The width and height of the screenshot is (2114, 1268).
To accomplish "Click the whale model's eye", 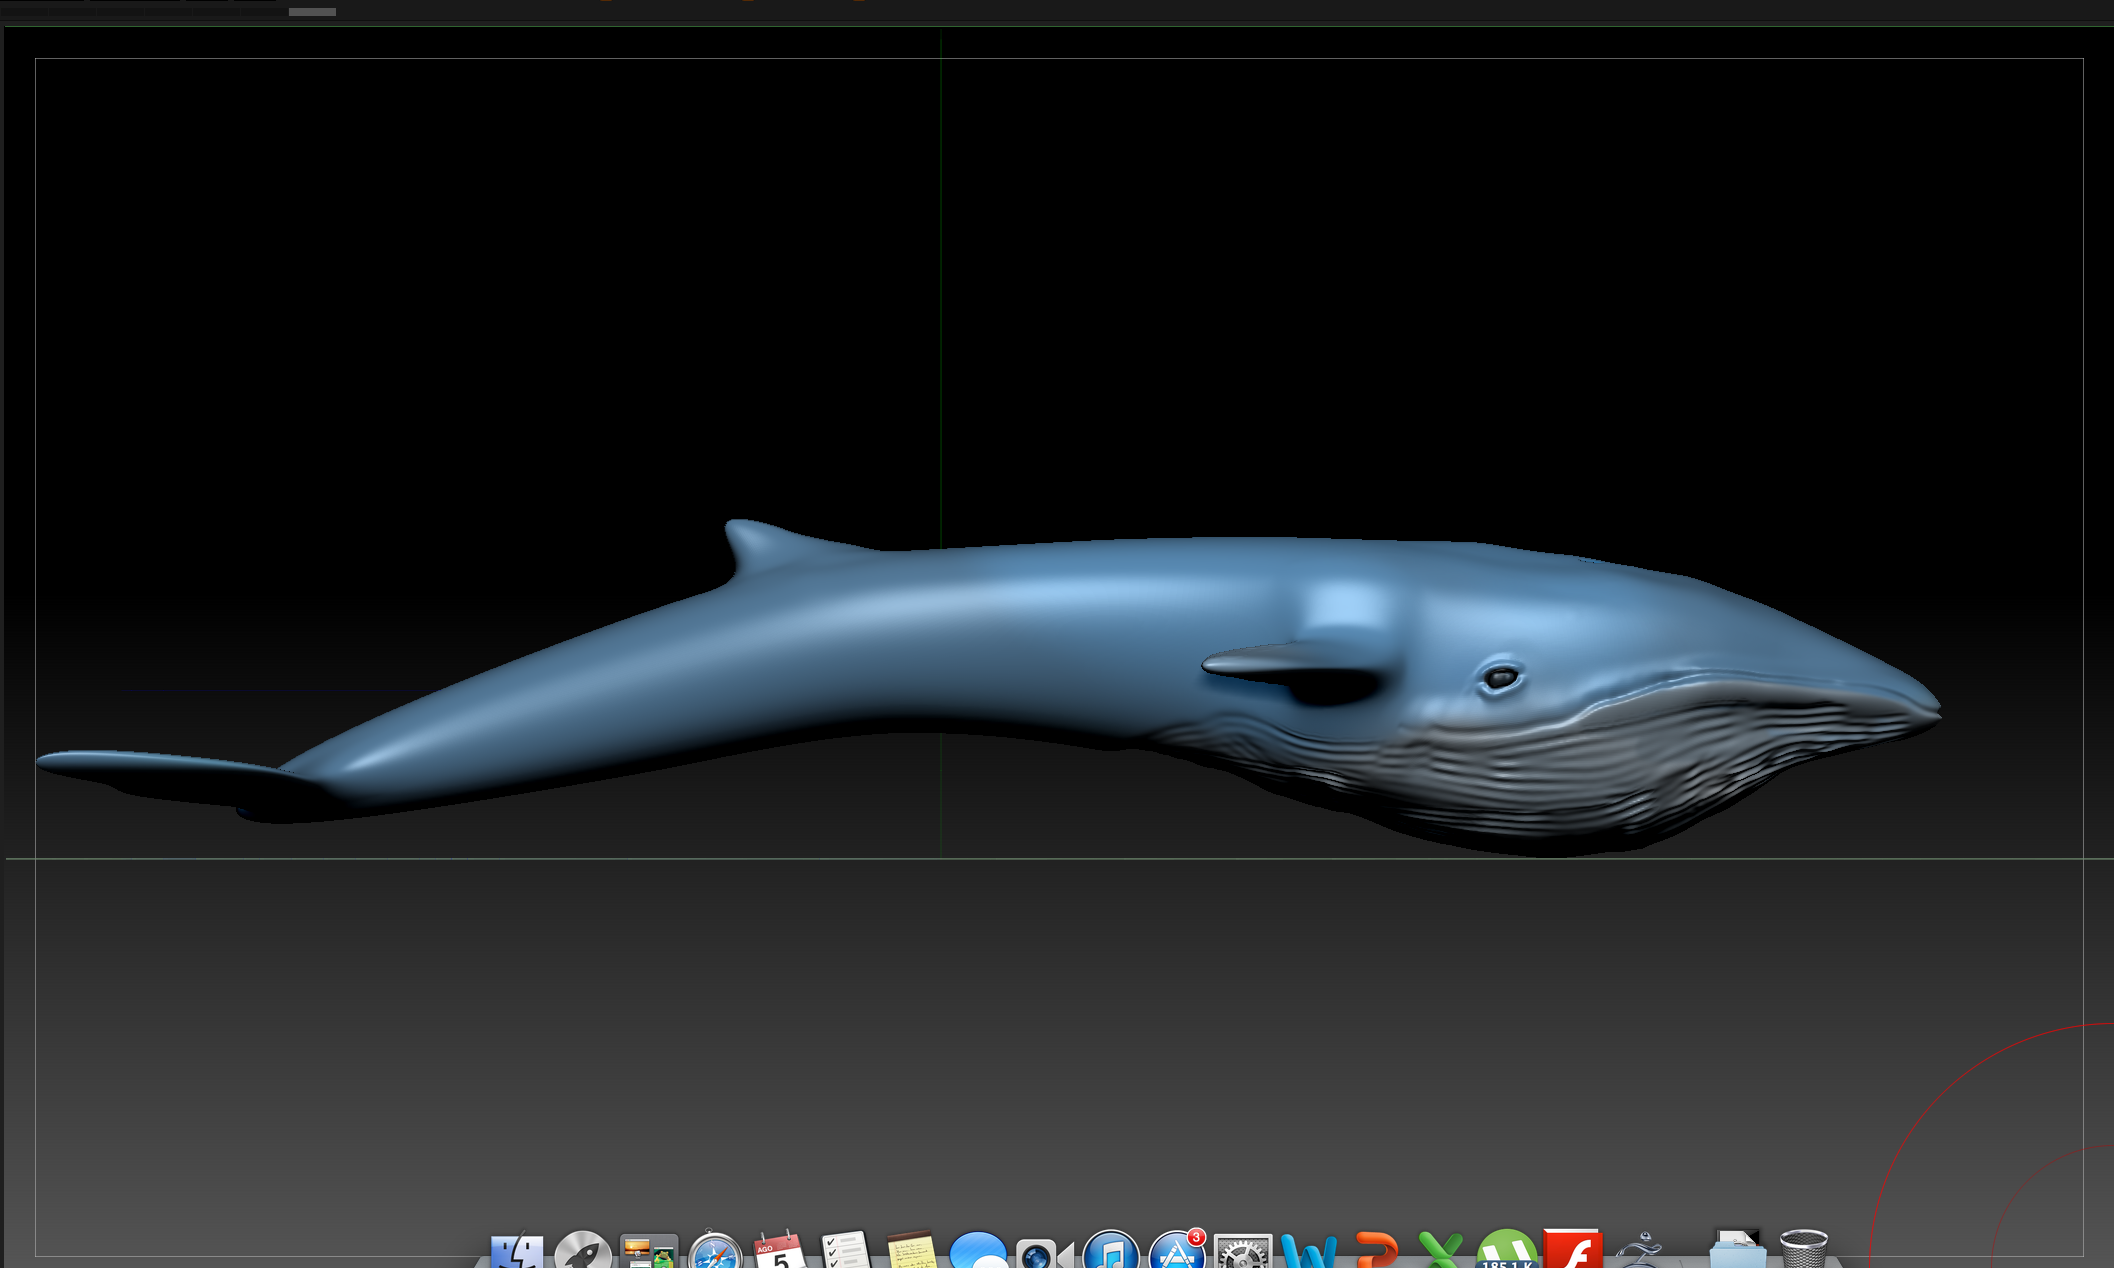I will tap(1501, 678).
